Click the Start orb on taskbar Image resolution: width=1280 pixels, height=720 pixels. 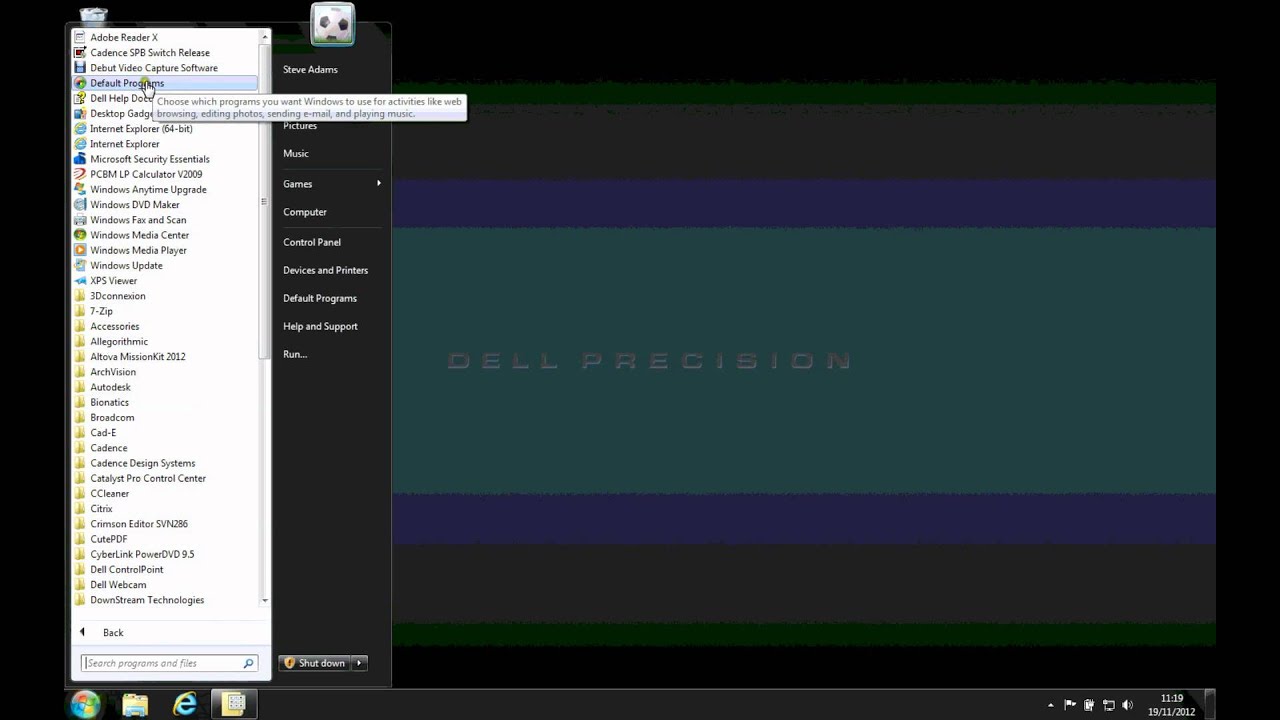tap(85, 704)
